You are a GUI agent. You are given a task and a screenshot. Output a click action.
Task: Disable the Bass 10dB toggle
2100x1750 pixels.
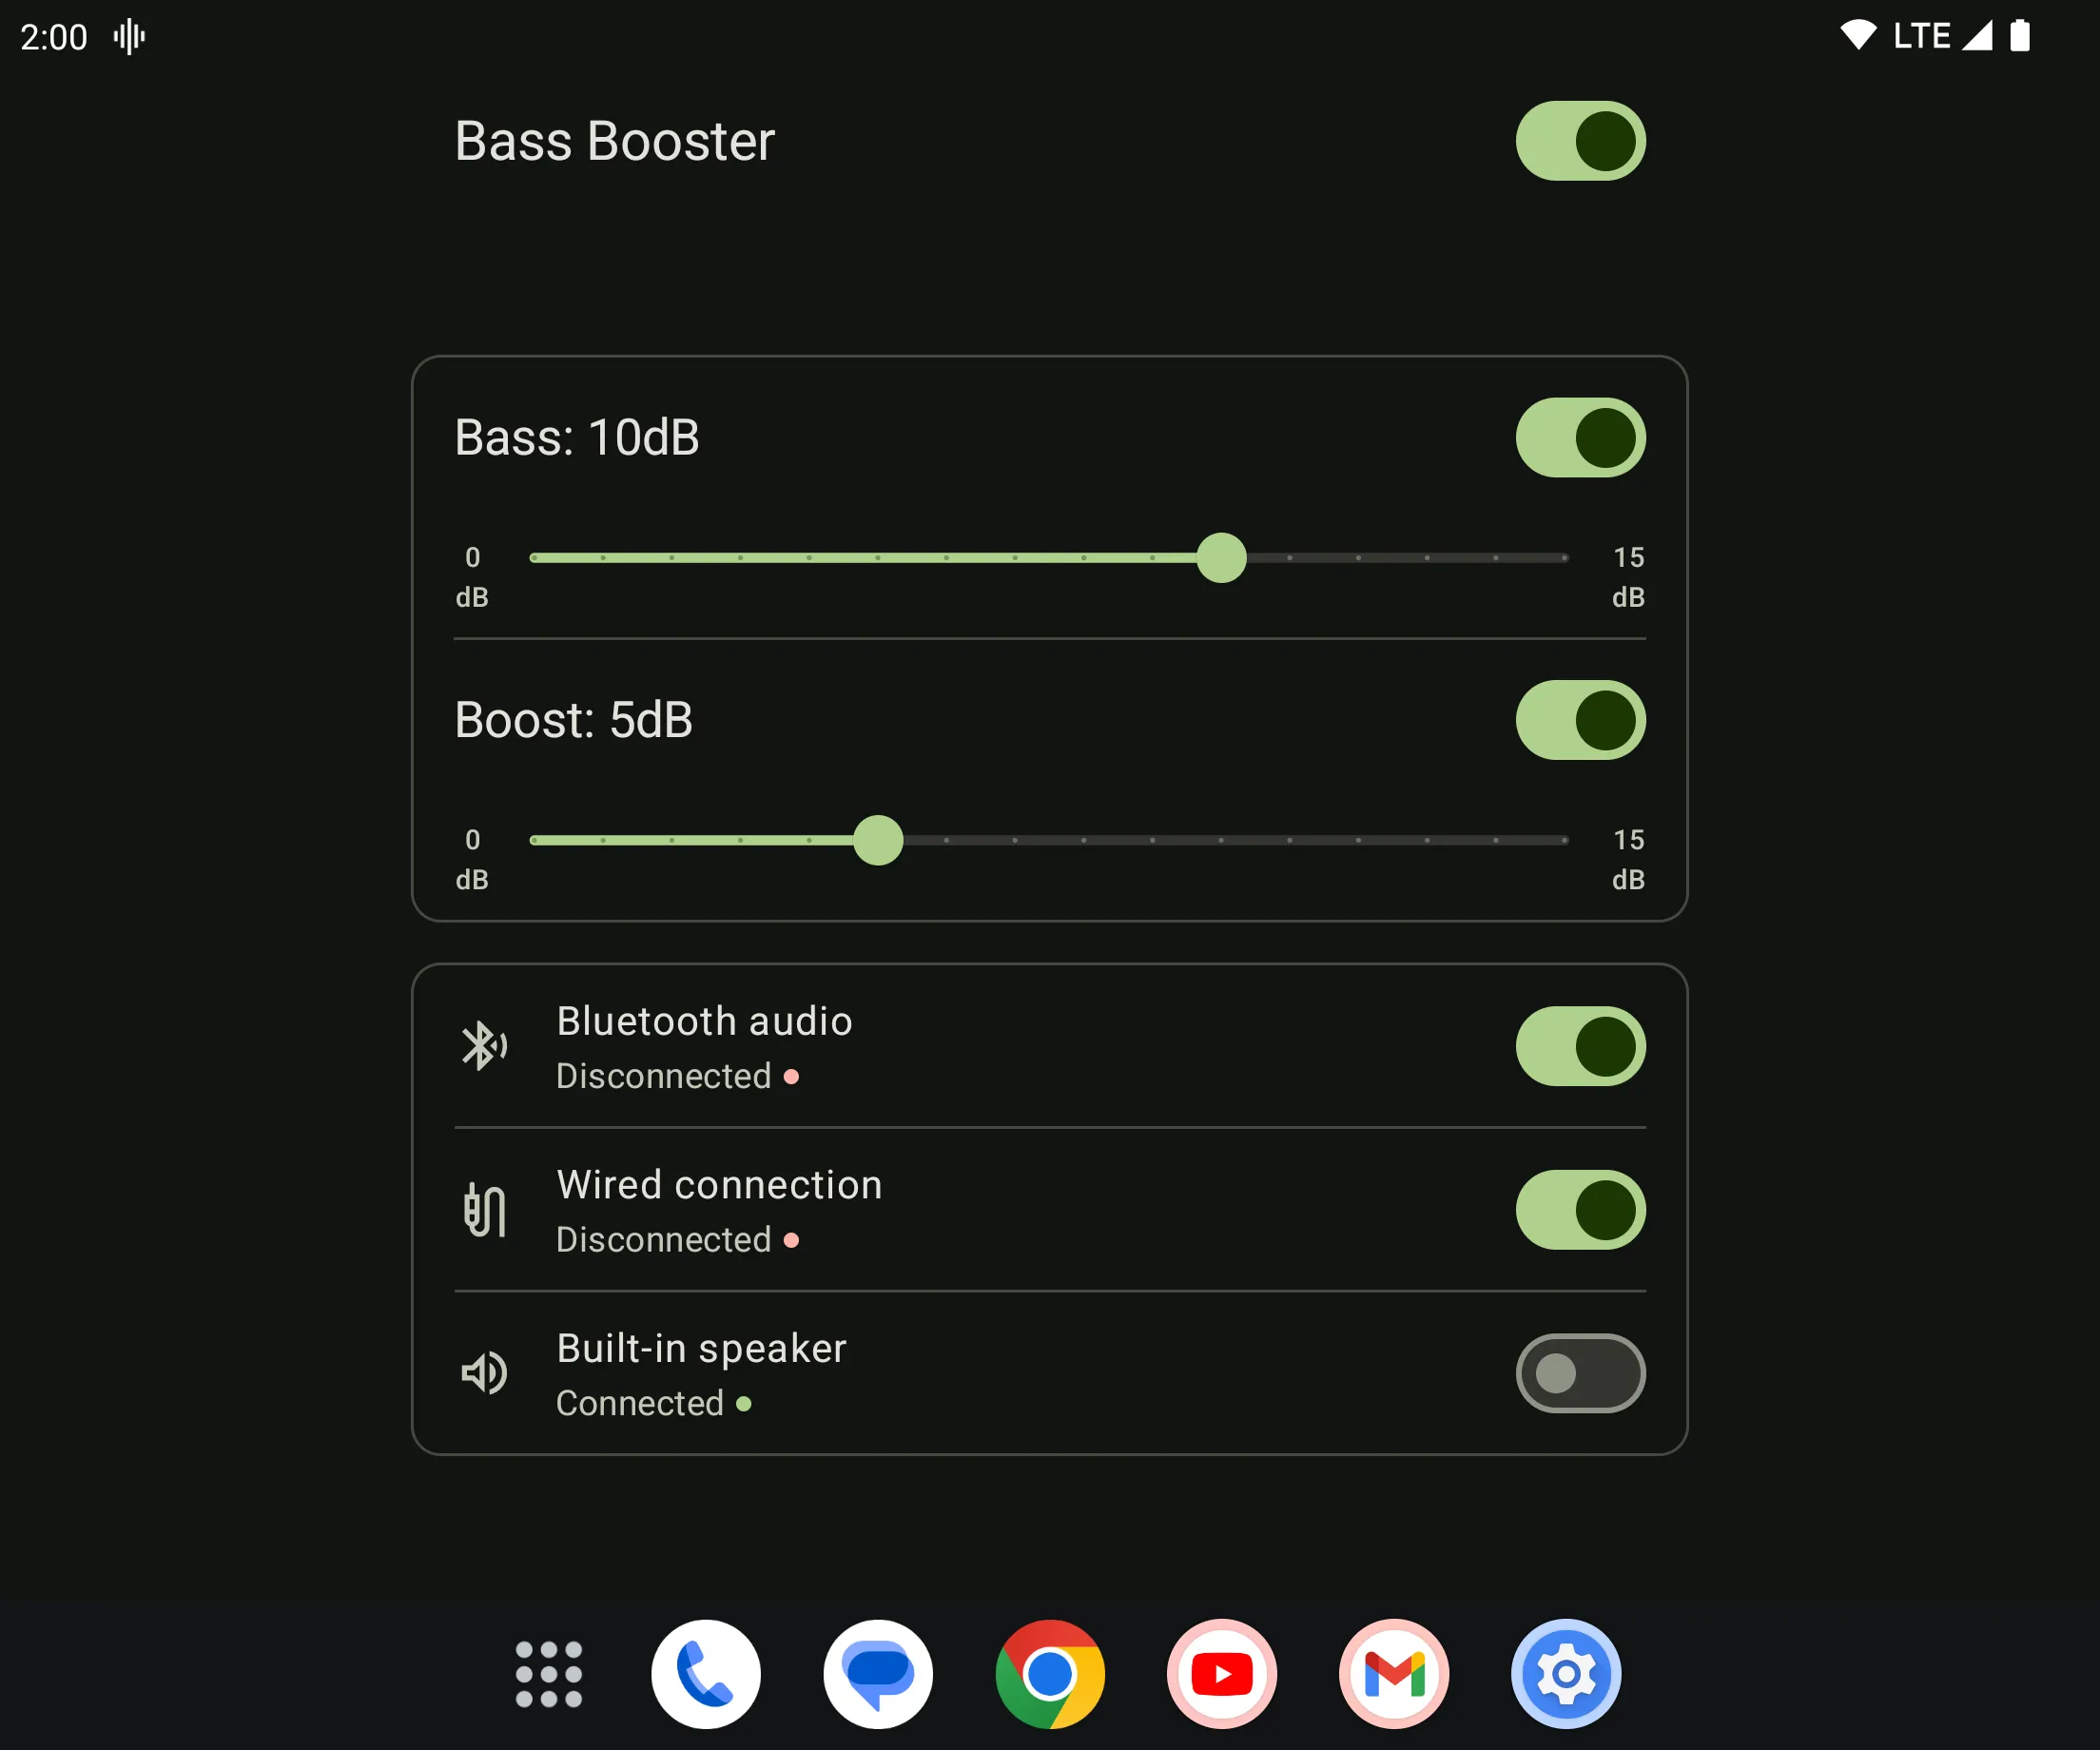[x=1577, y=437]
